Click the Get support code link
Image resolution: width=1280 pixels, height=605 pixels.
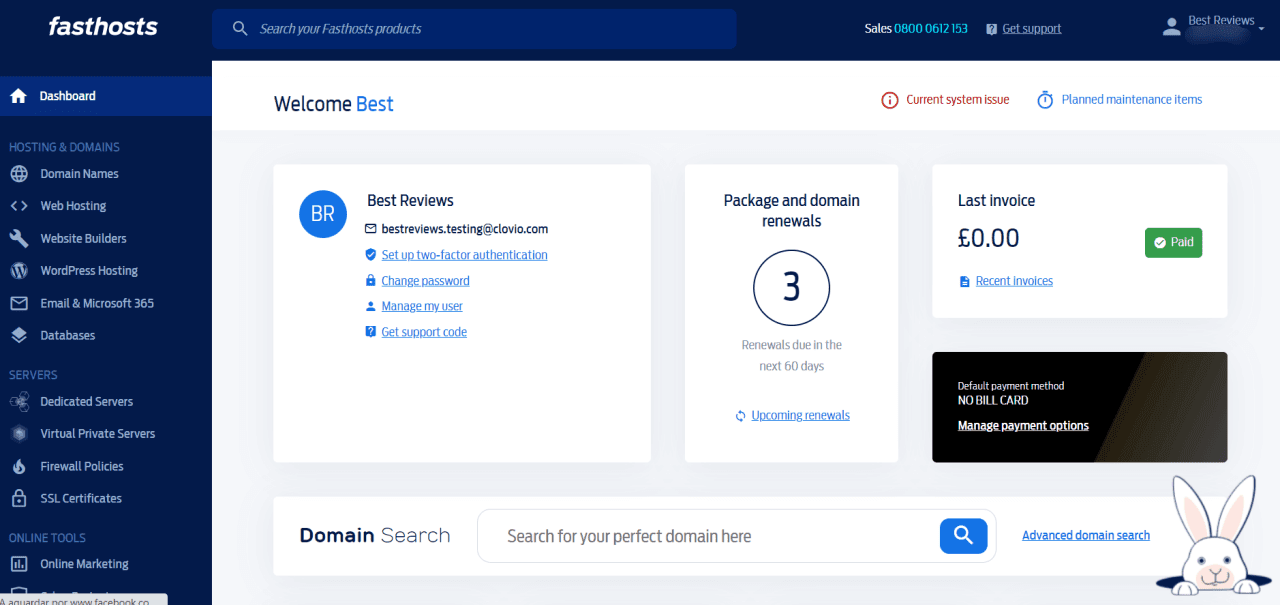click(x=424, y=332)
